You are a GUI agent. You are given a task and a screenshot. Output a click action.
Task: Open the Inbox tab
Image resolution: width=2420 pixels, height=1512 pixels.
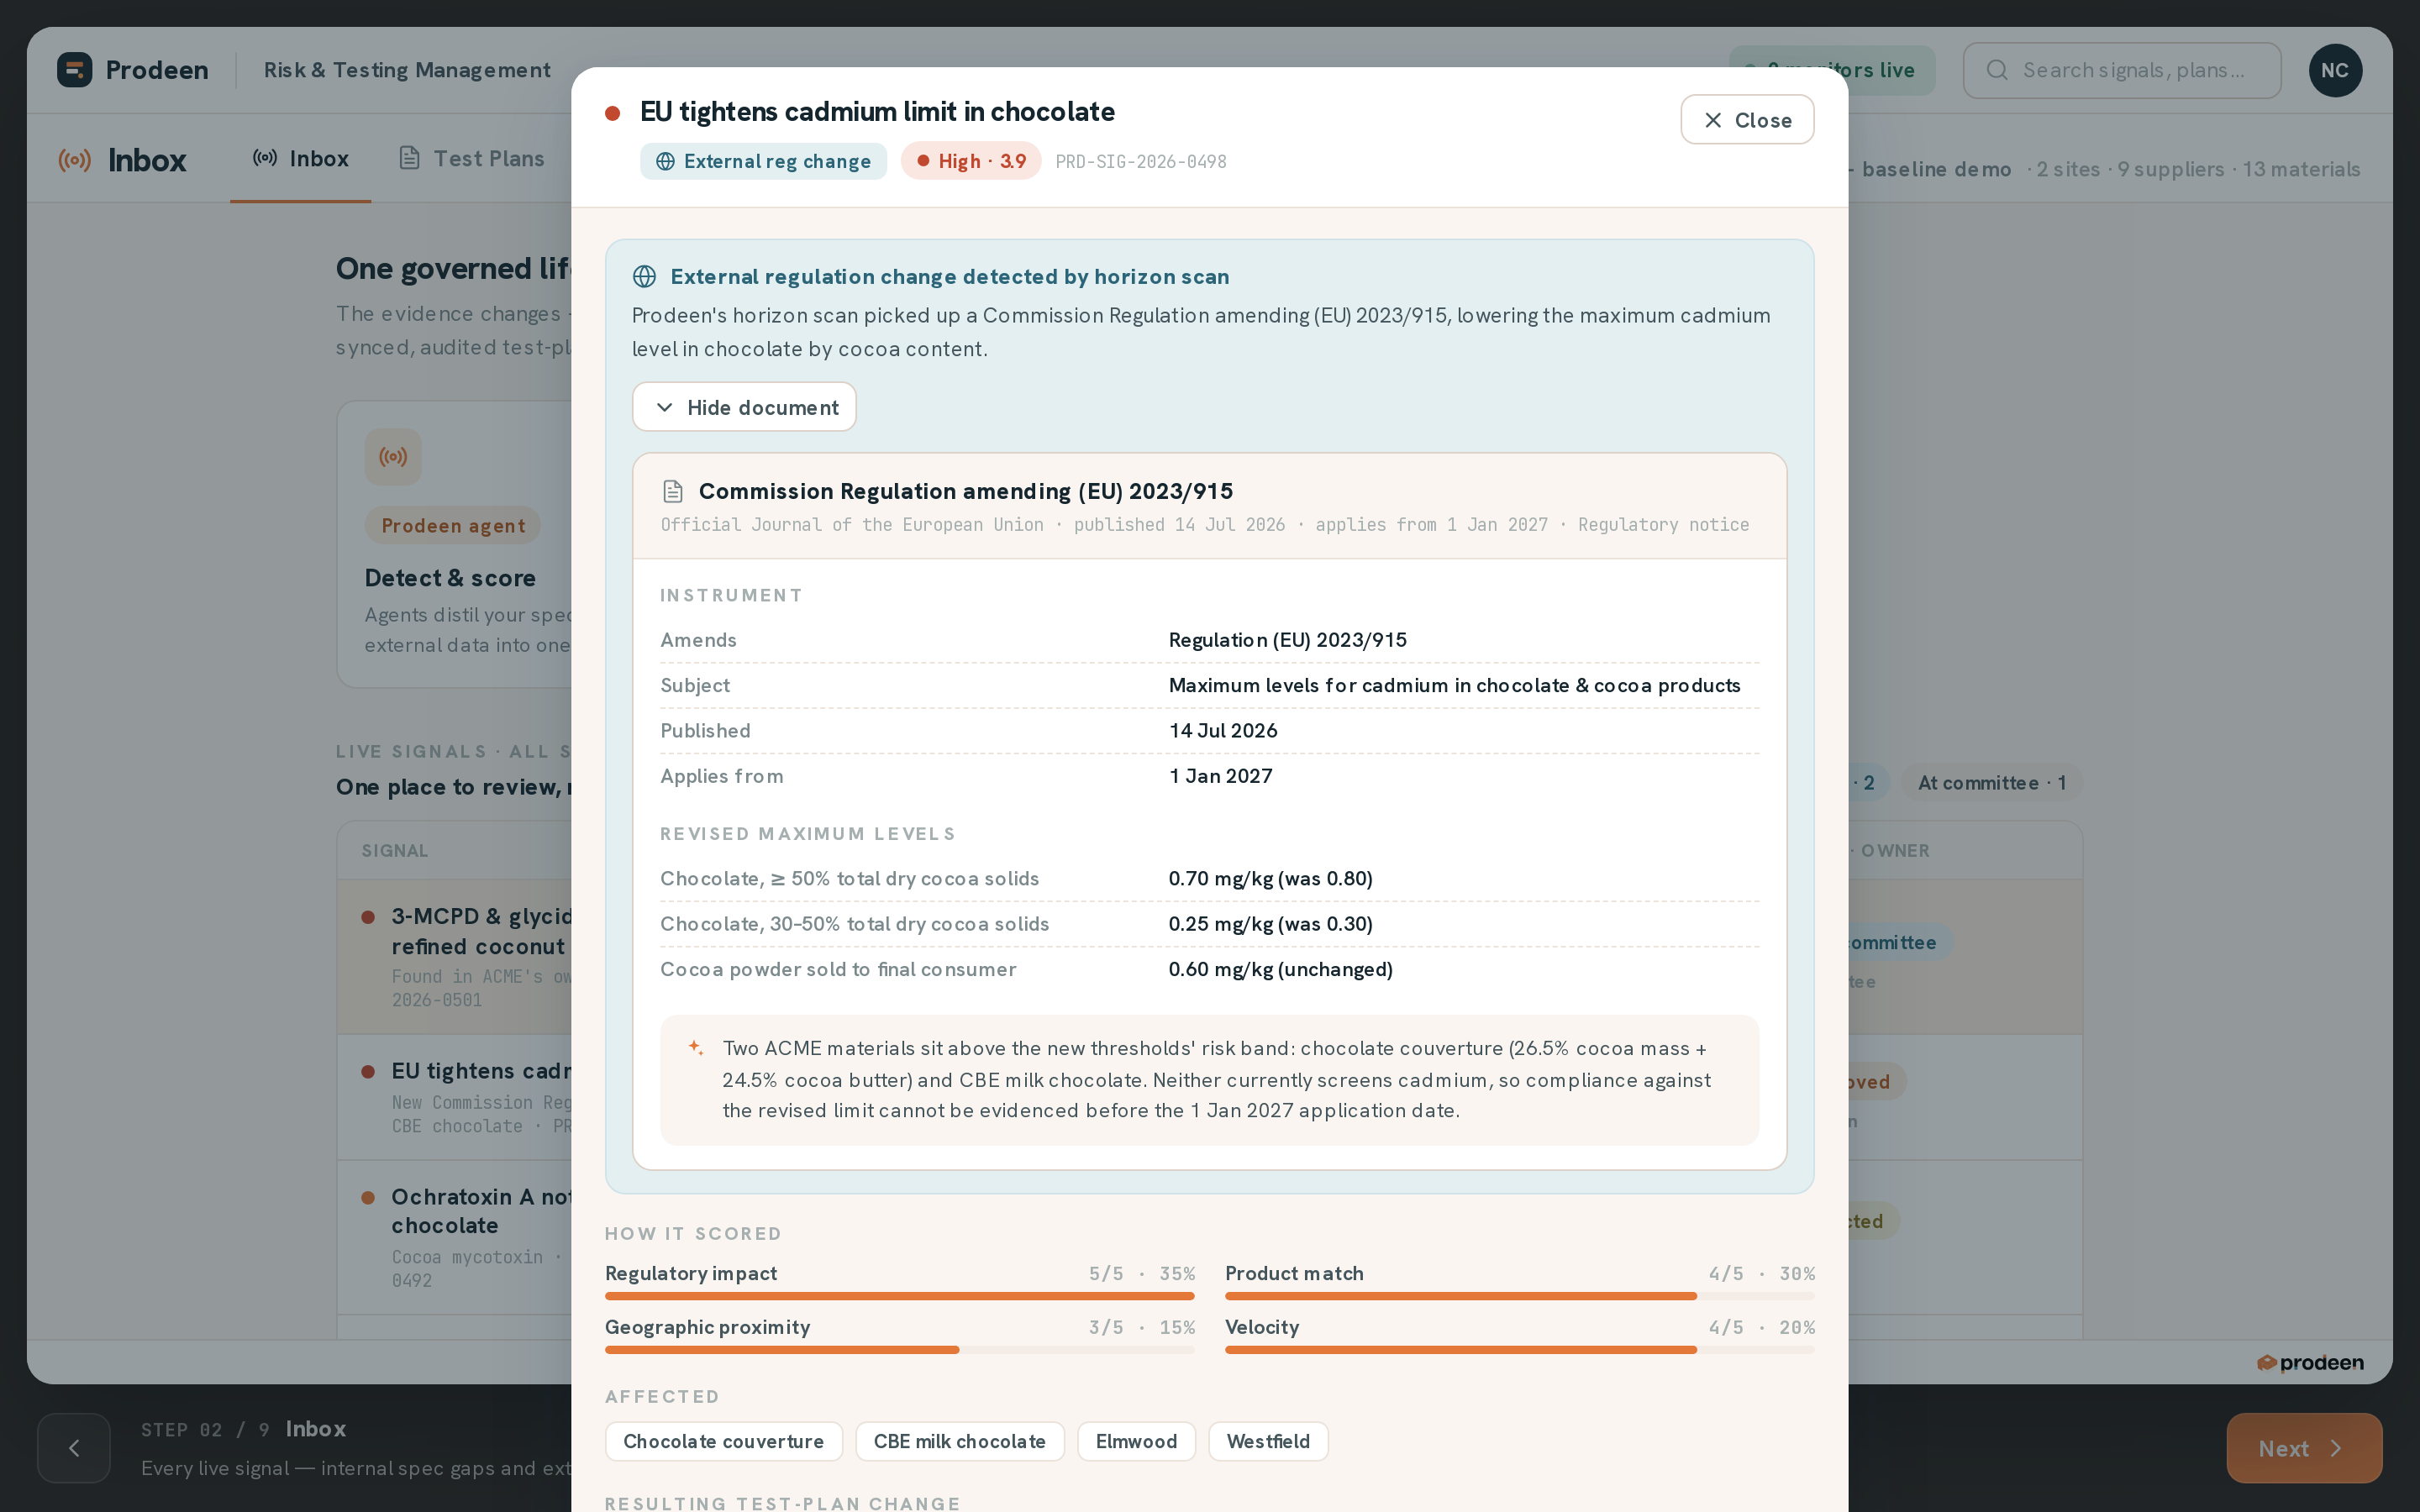(x=300, y=158)
